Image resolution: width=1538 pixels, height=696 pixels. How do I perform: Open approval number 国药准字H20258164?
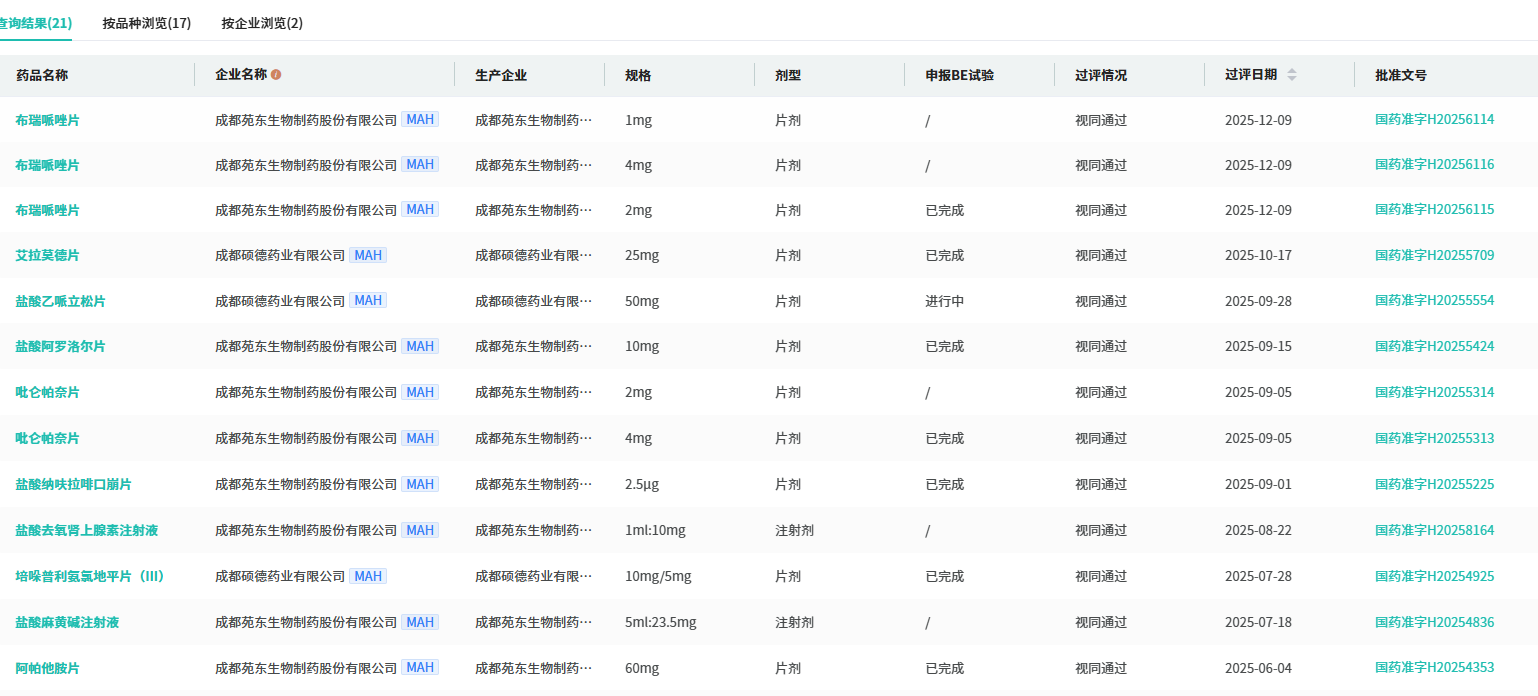pos(1434,530)
